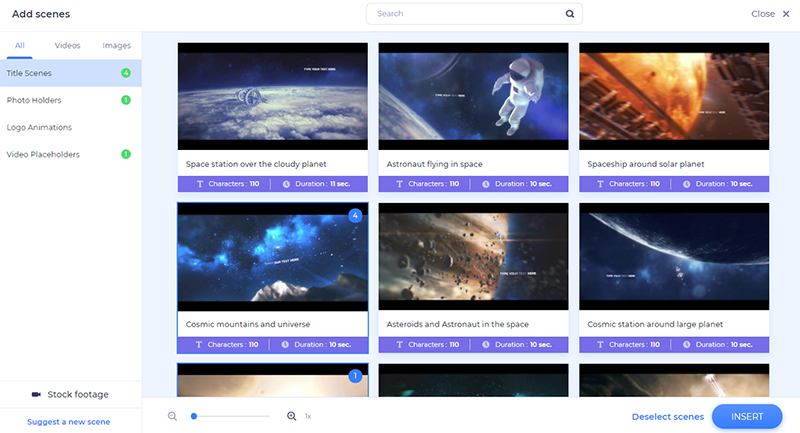
Task: Click the zoom in magnifier icon
Action: tap(292, 416)
